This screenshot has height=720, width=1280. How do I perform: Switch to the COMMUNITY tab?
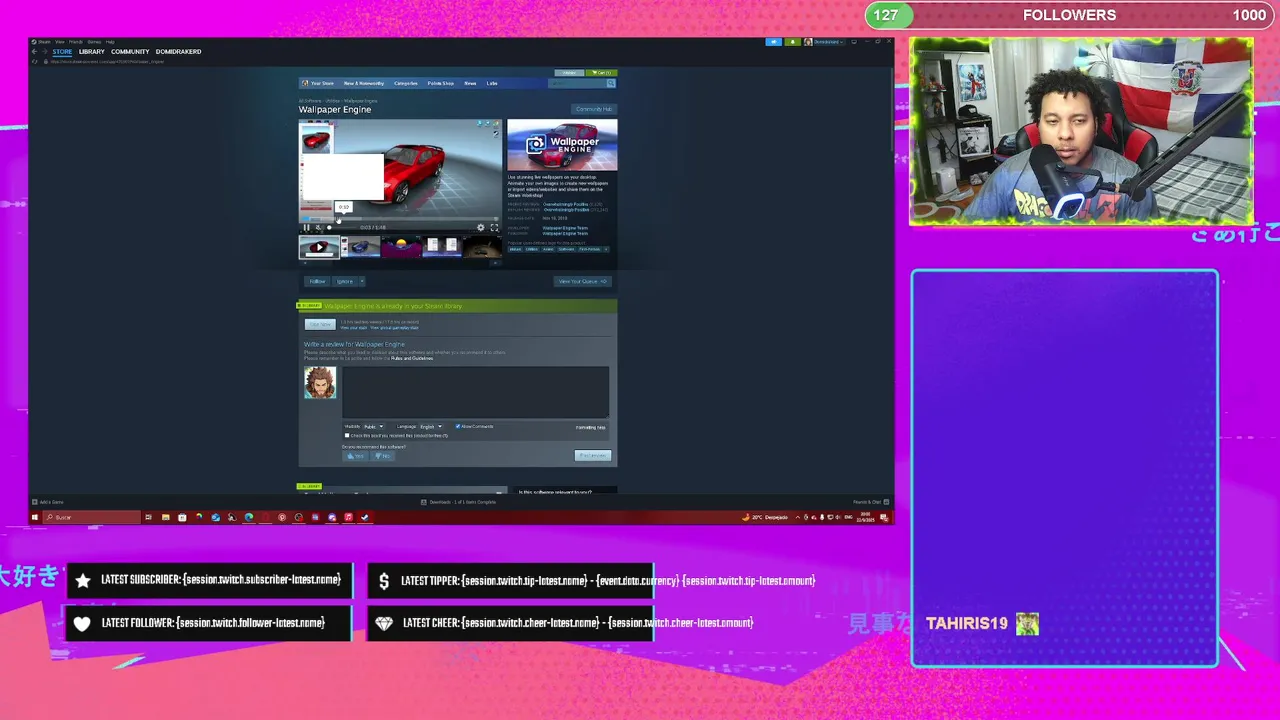tap(130, 51)
